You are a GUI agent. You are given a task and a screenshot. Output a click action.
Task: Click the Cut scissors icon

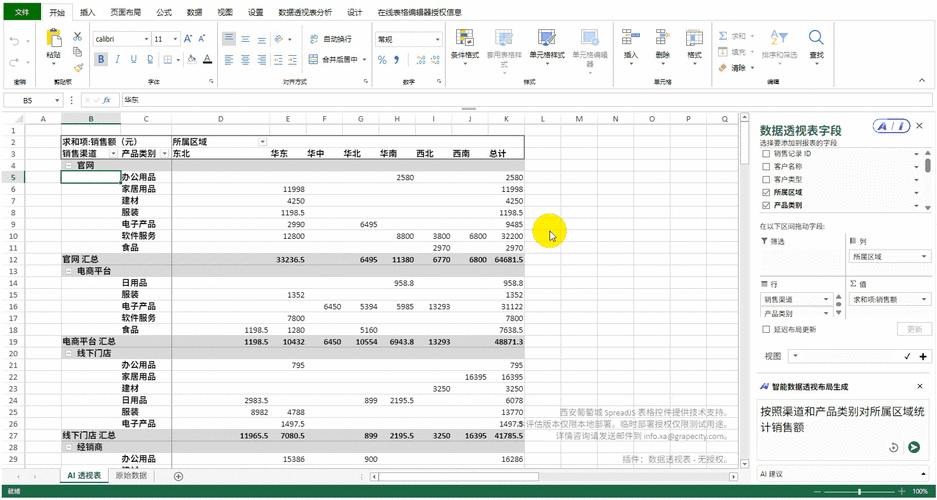pyautogui.click(x=77, y=37)
